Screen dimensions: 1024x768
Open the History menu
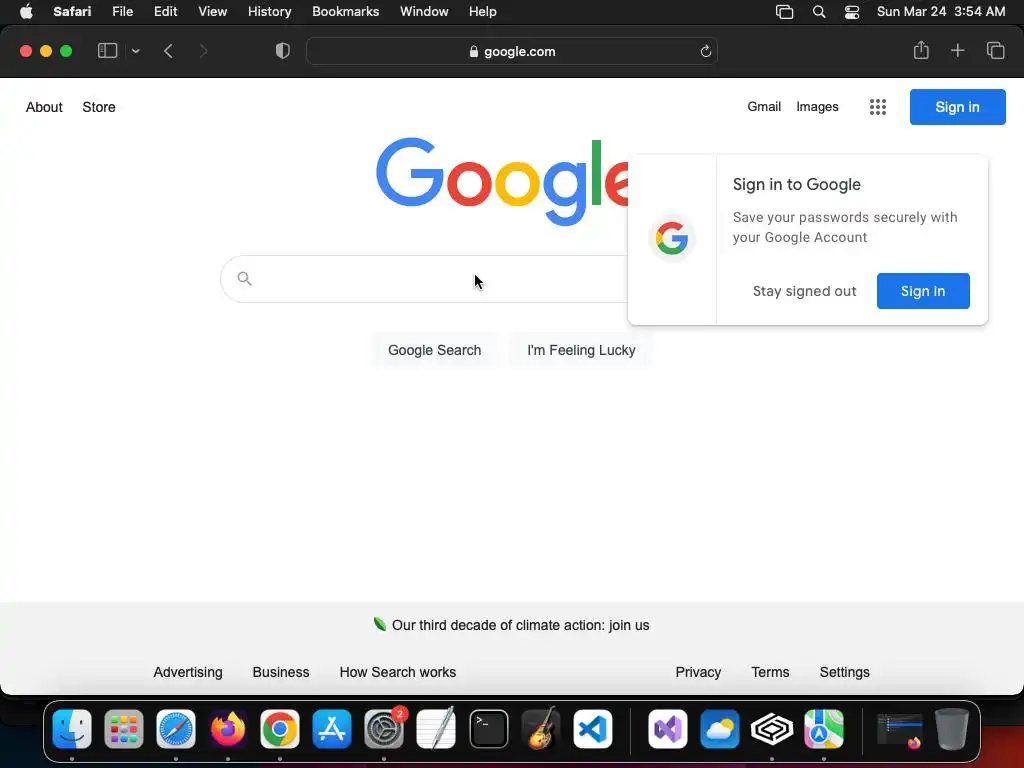point(269,12)
